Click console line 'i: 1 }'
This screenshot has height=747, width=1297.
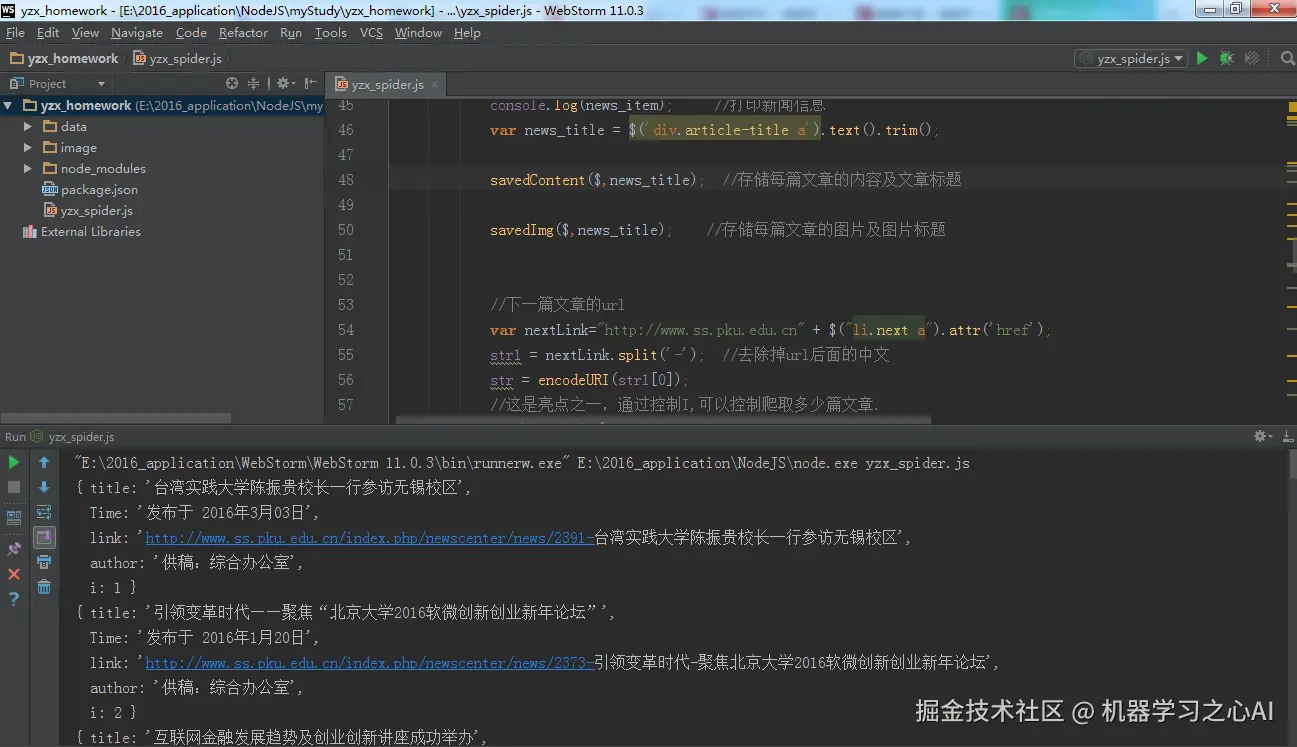(112, 588)
